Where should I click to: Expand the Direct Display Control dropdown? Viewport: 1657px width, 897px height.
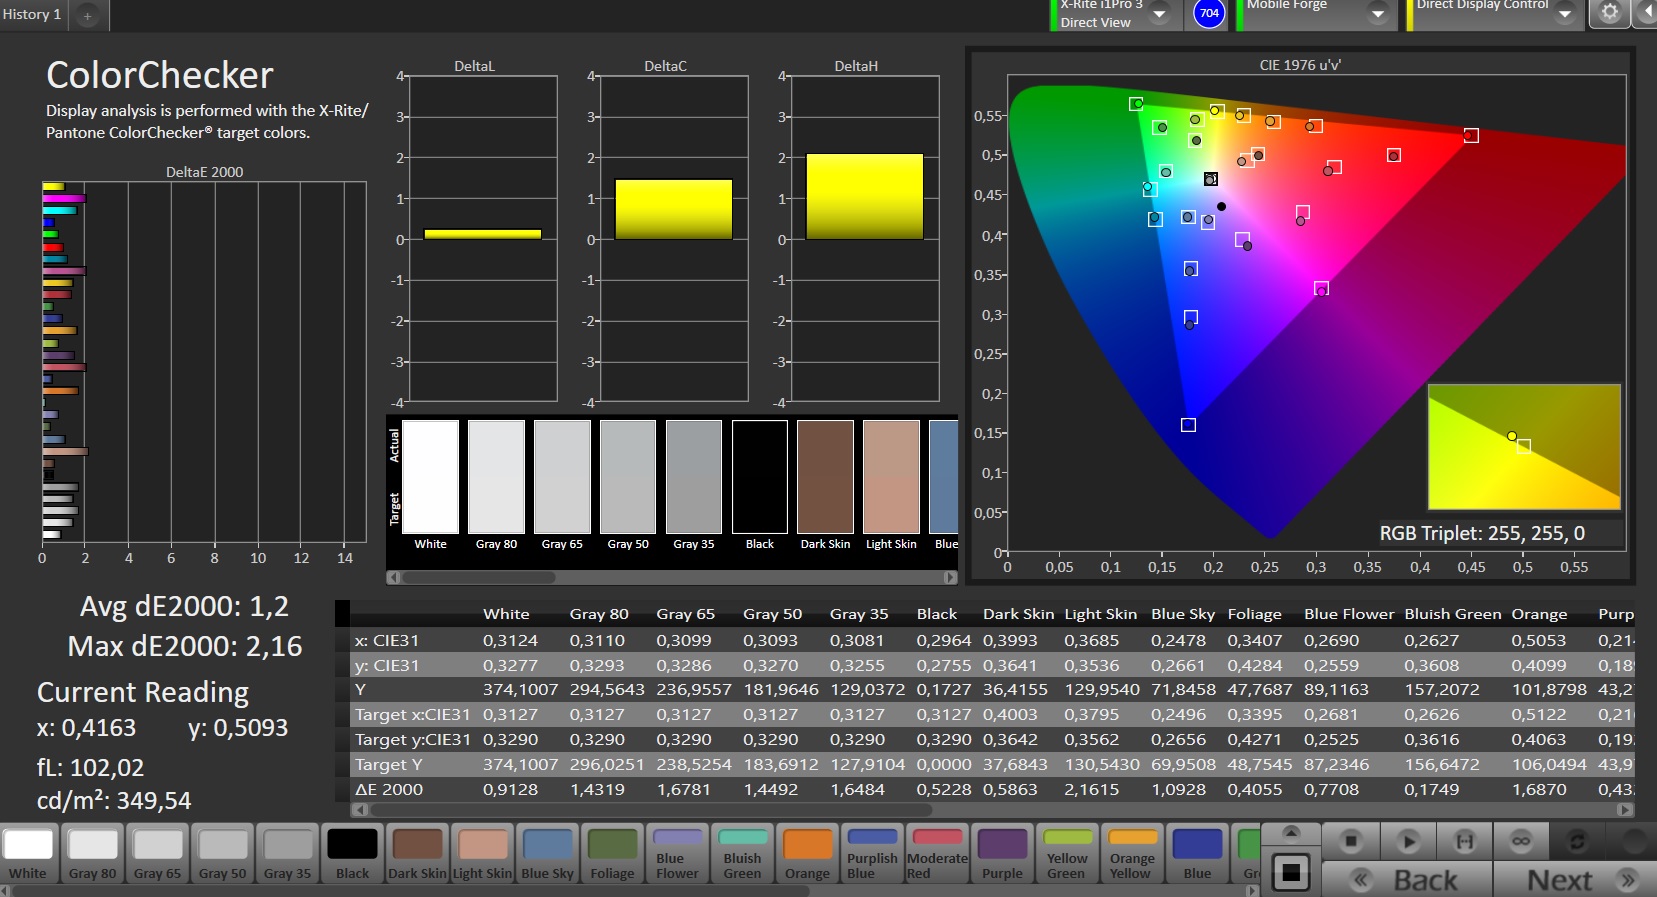tap(1565, 14)
